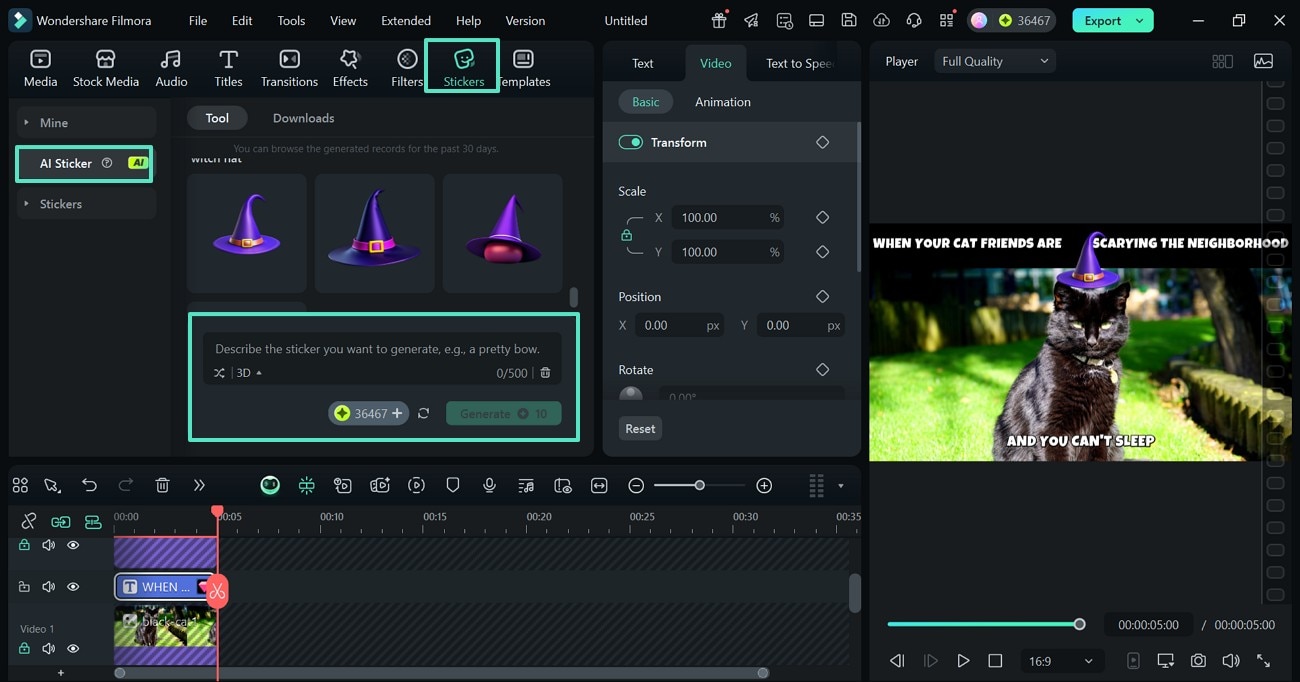Click the timeline zoom slider
1300x682 pixels.
point(699,485)
